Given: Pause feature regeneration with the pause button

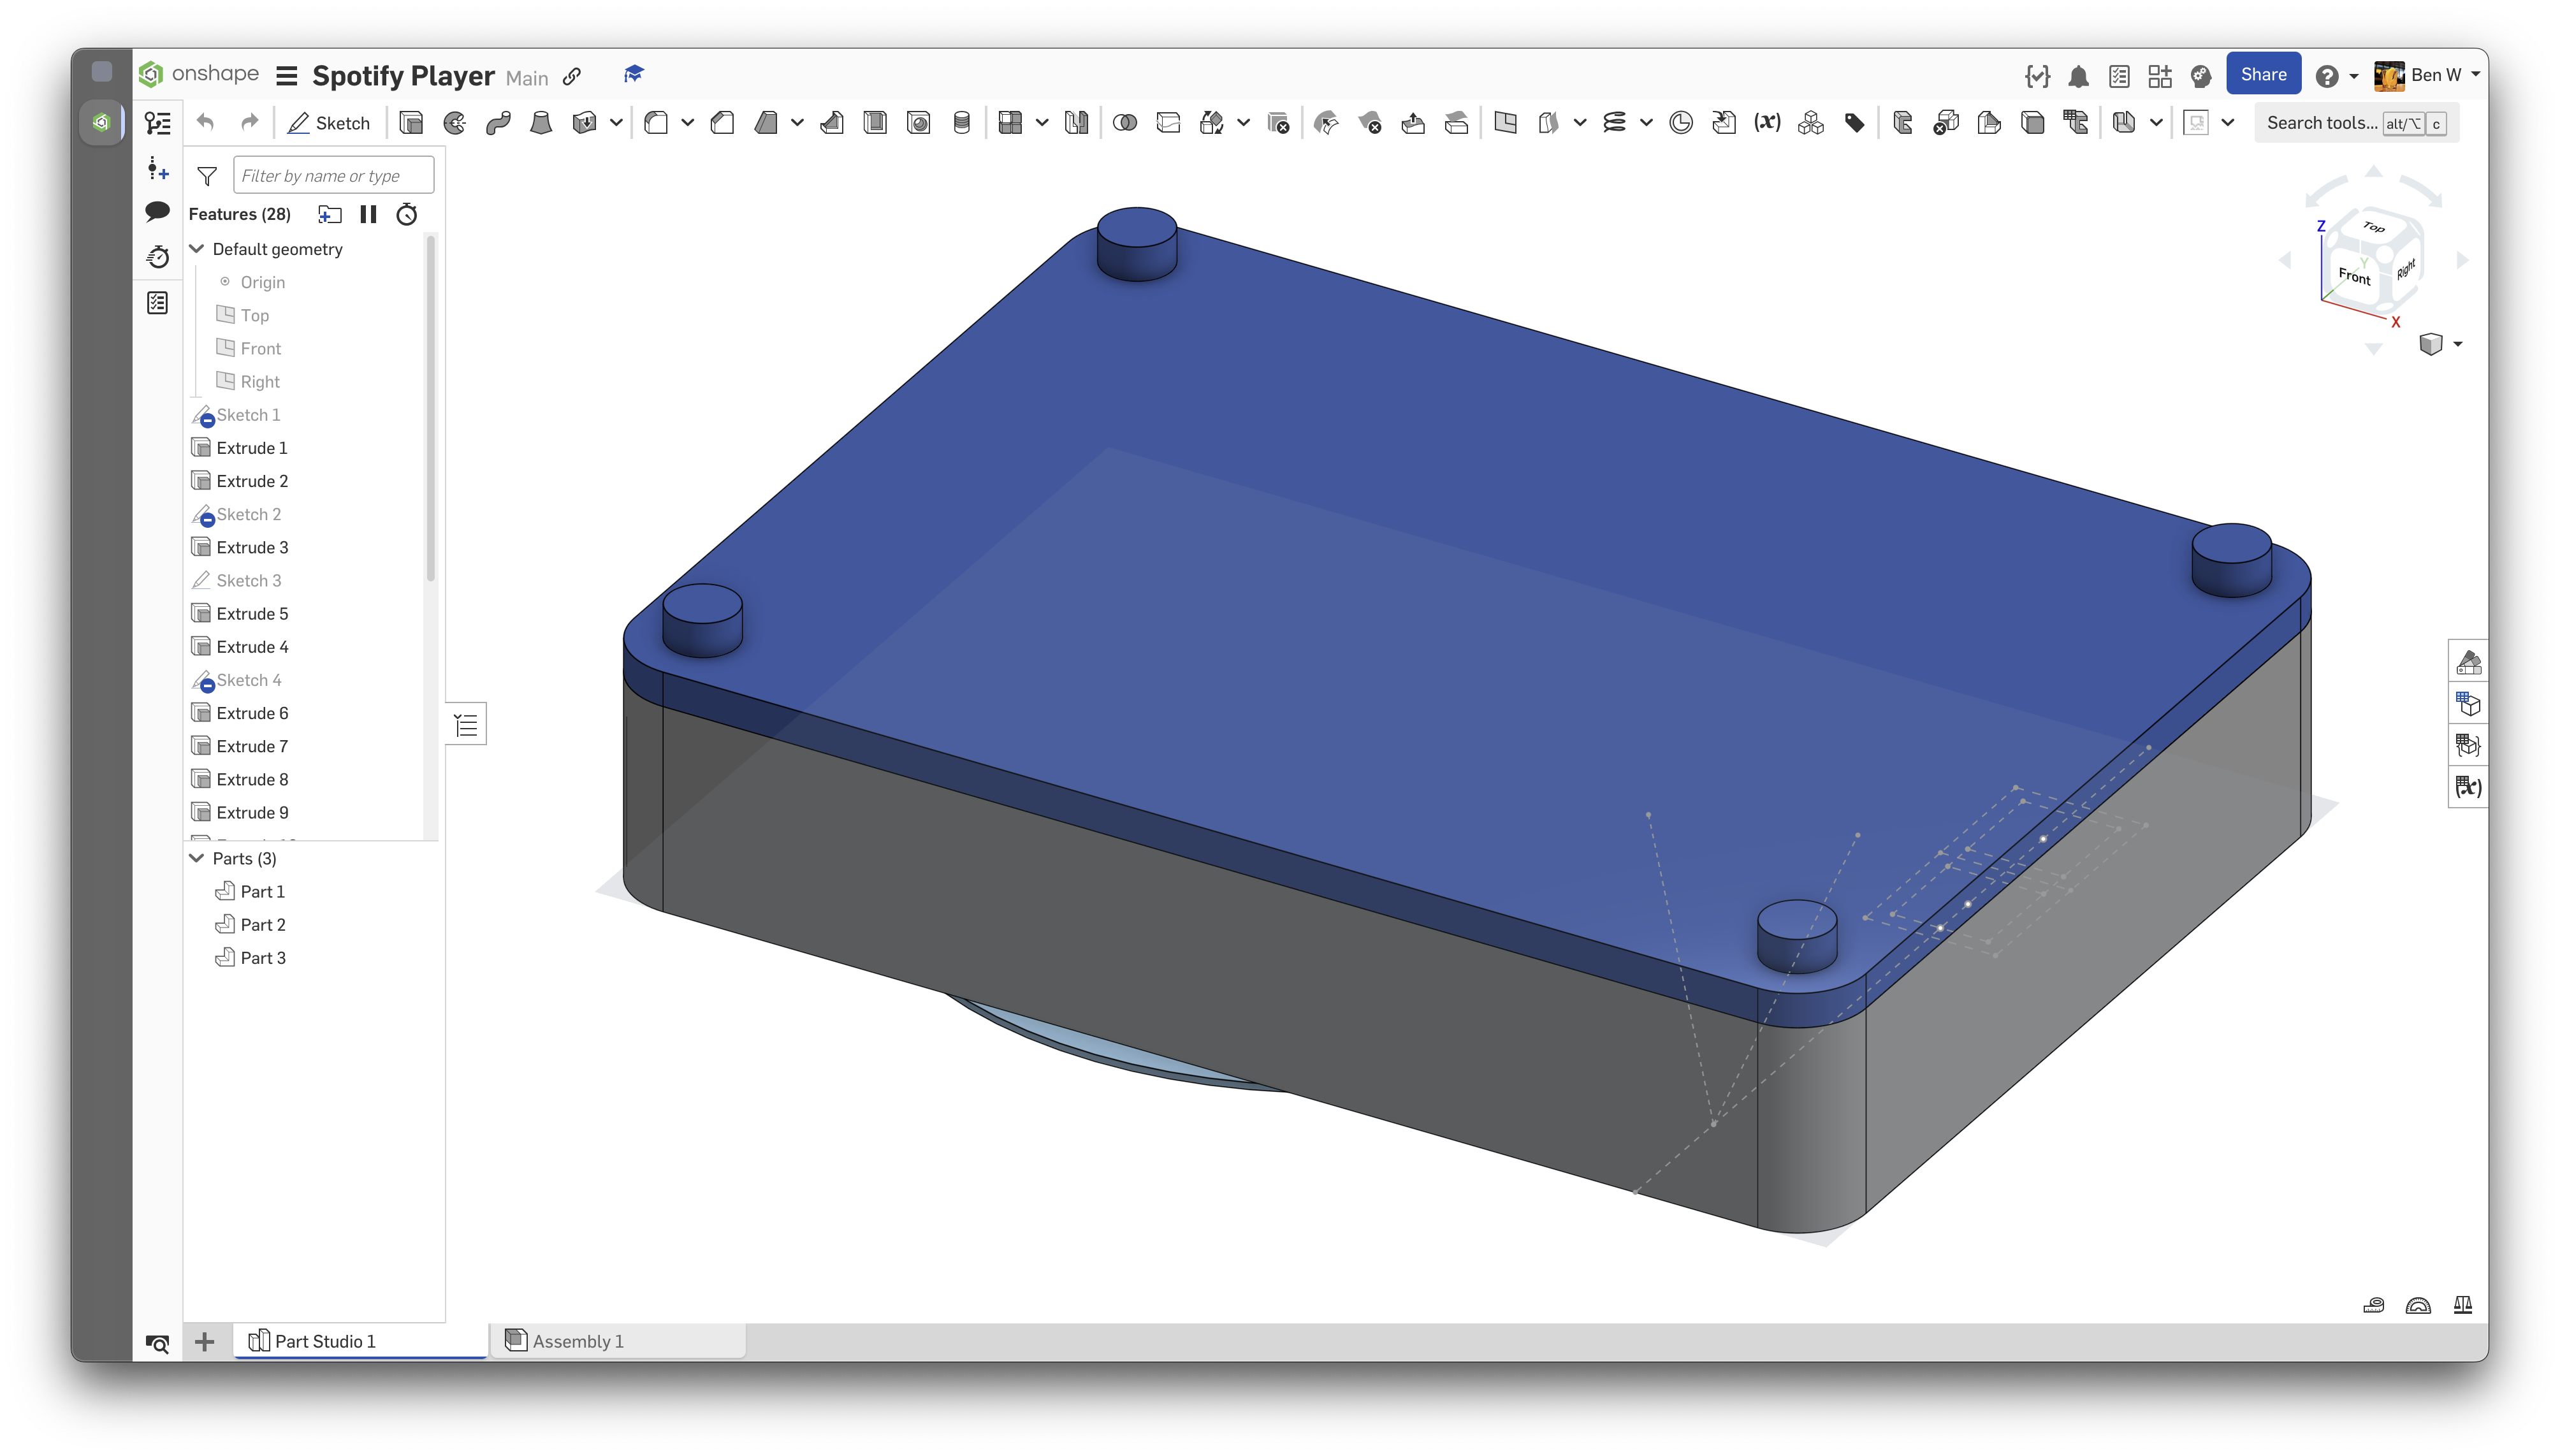Looking at the screenshot, I should click(x=368, y=214).
